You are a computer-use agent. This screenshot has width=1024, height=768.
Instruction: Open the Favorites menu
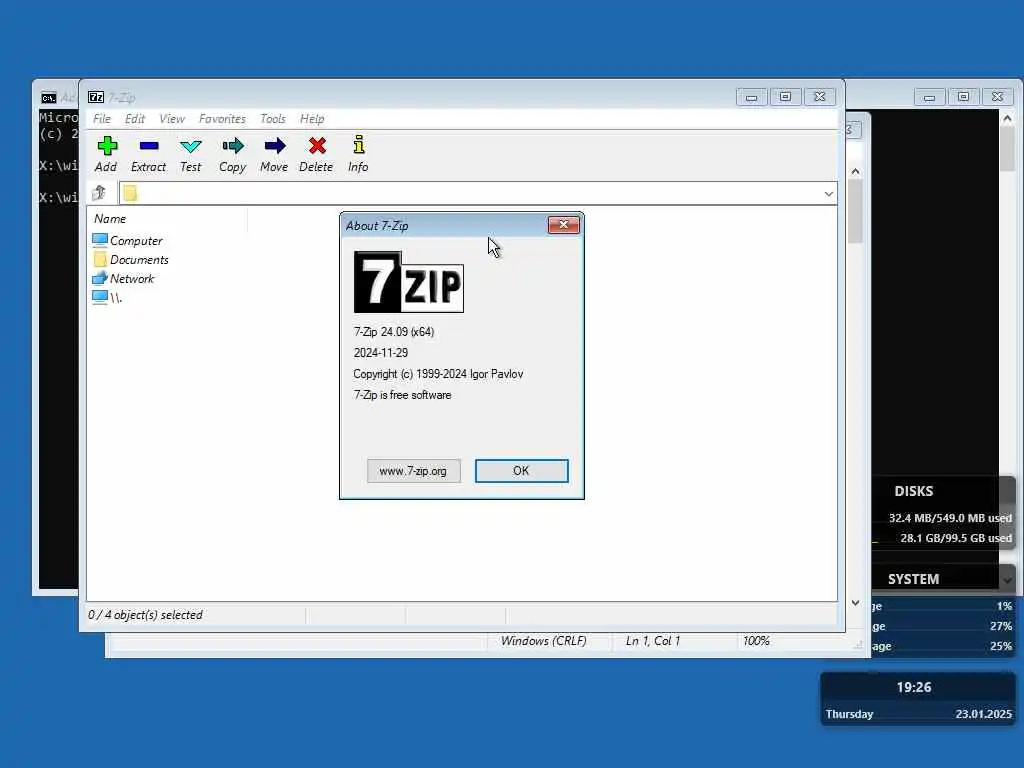pyautogui.click(x=222, y=119)
